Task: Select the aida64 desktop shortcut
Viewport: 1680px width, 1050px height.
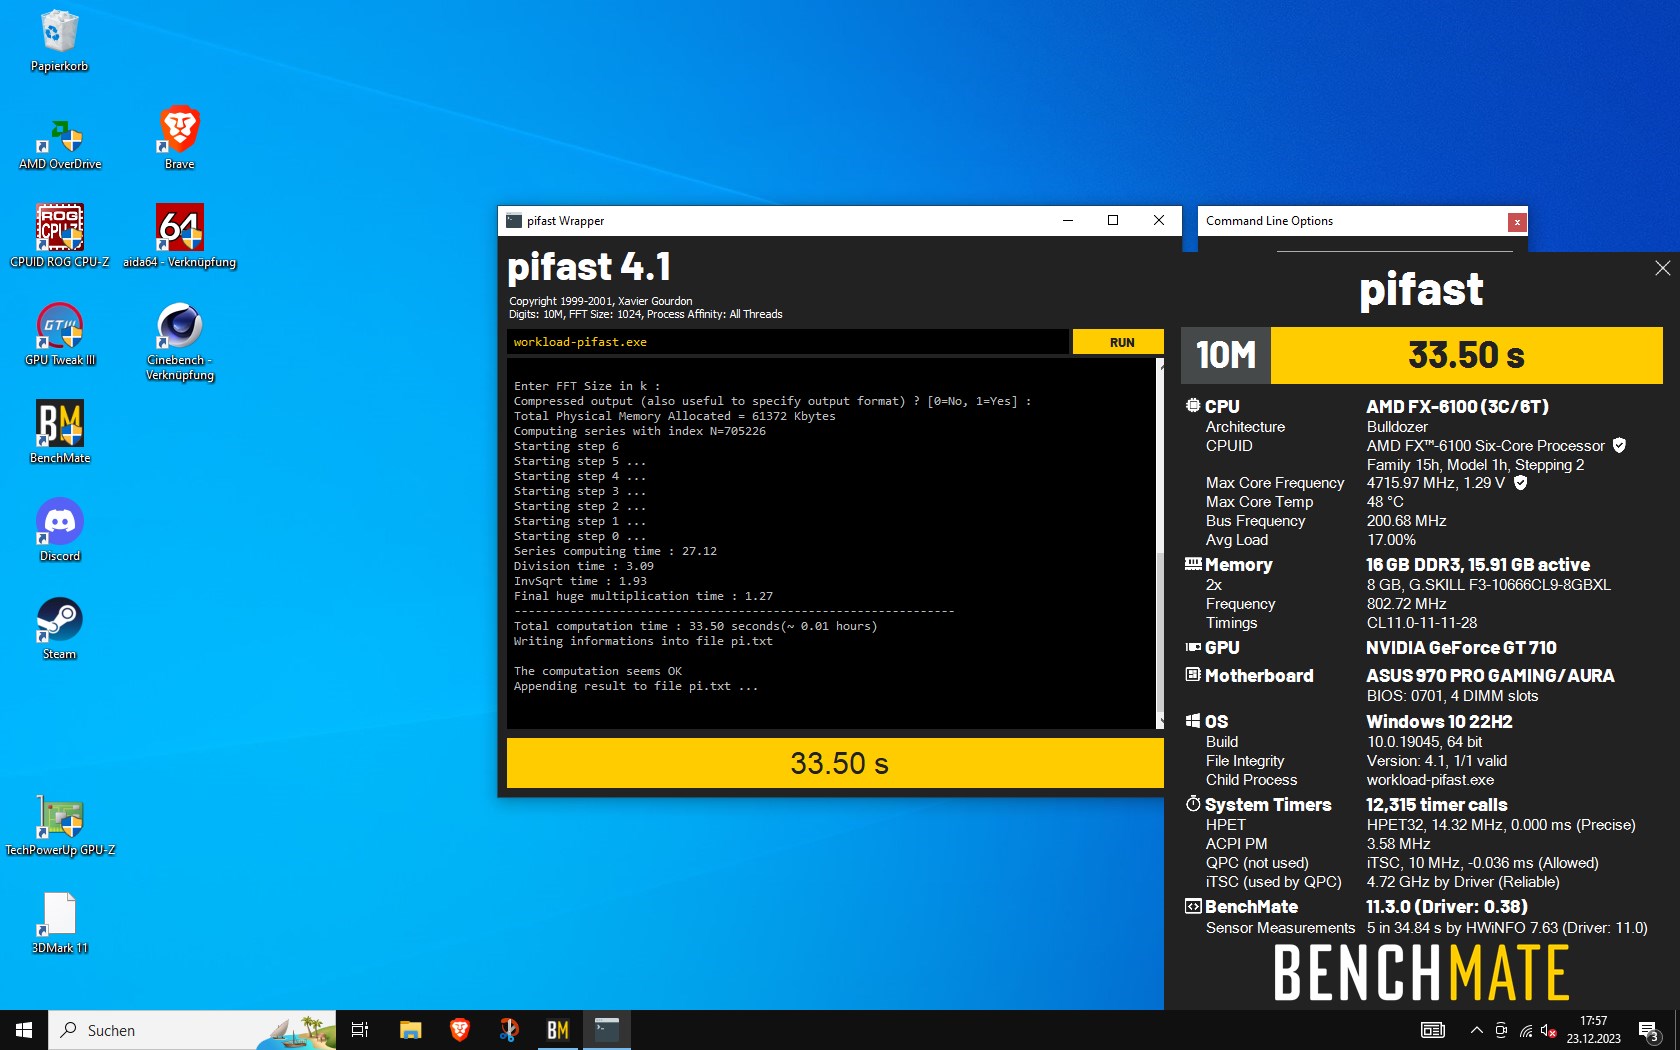Action: click(180, 237)
